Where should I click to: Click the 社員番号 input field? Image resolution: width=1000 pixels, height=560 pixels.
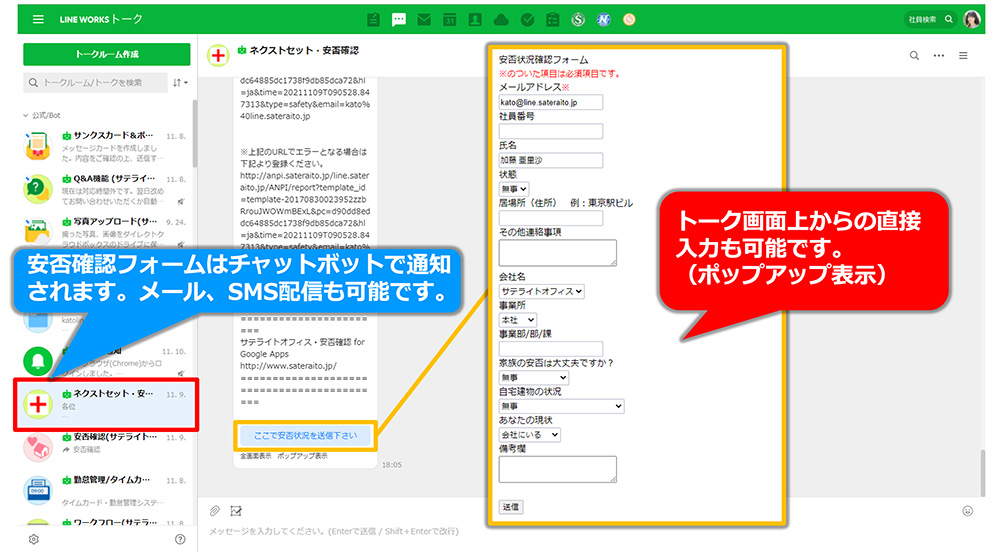tap(550, 131)
